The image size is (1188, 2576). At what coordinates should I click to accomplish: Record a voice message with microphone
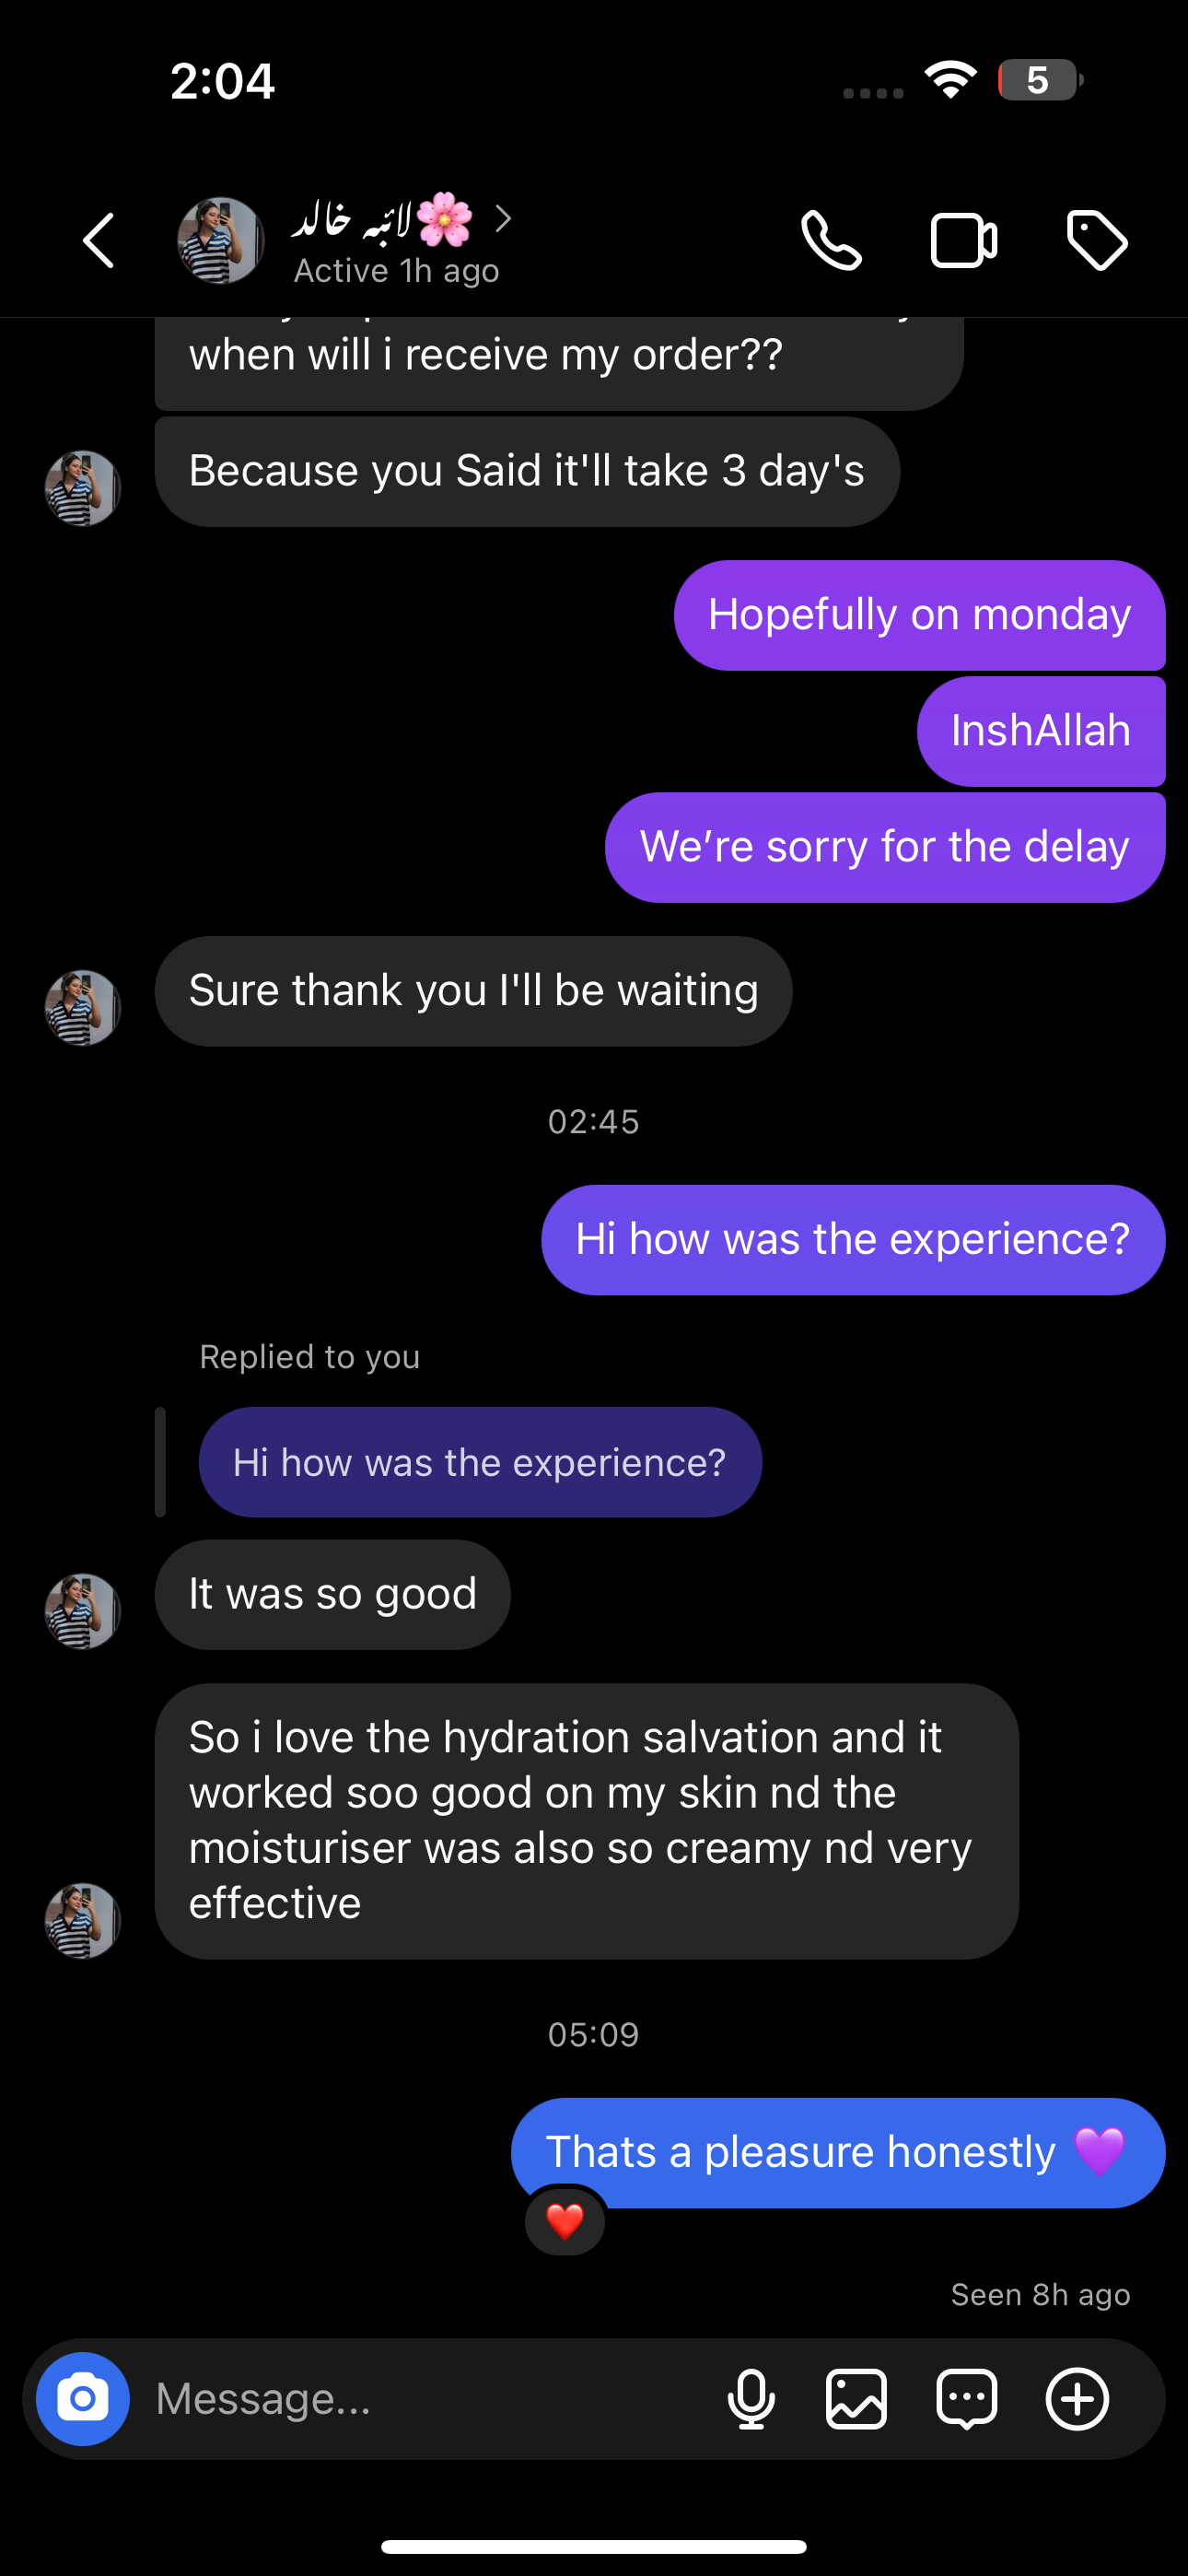[751, 2399]
